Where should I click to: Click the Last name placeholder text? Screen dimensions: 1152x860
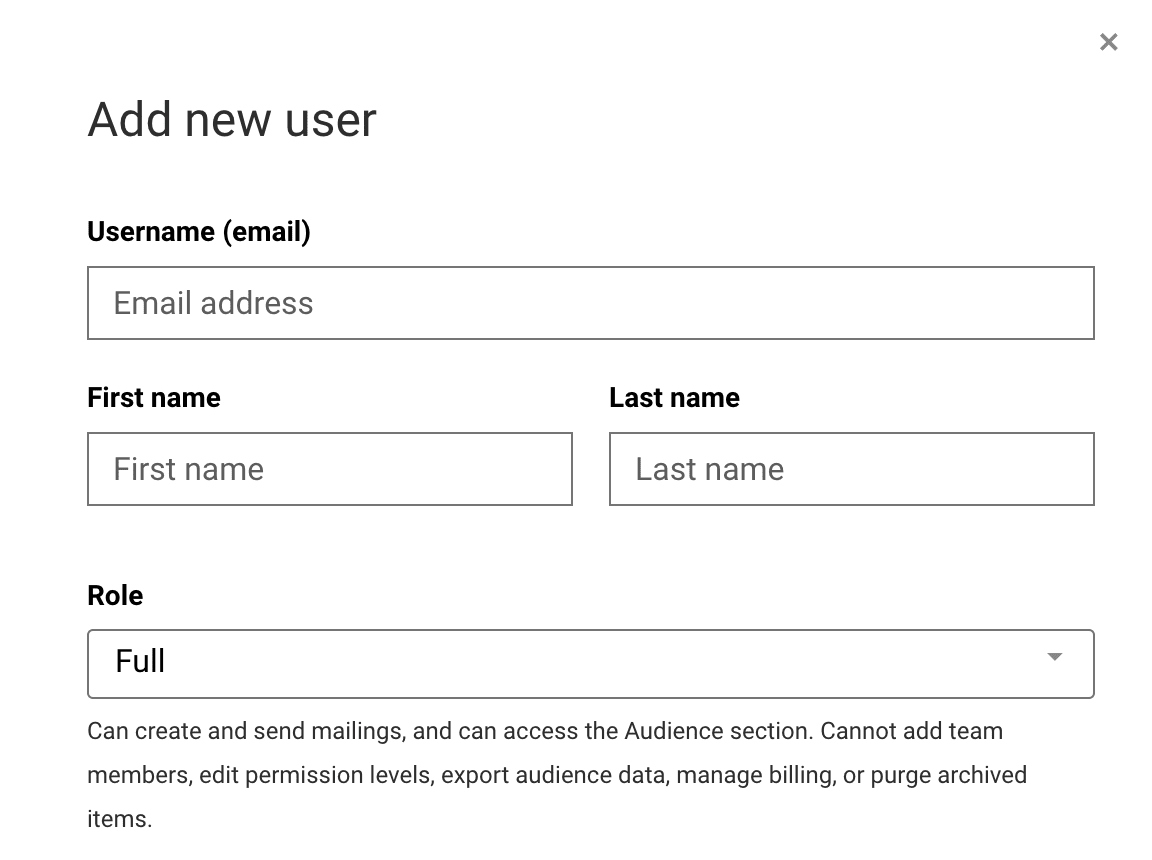[x=709, y=470]
